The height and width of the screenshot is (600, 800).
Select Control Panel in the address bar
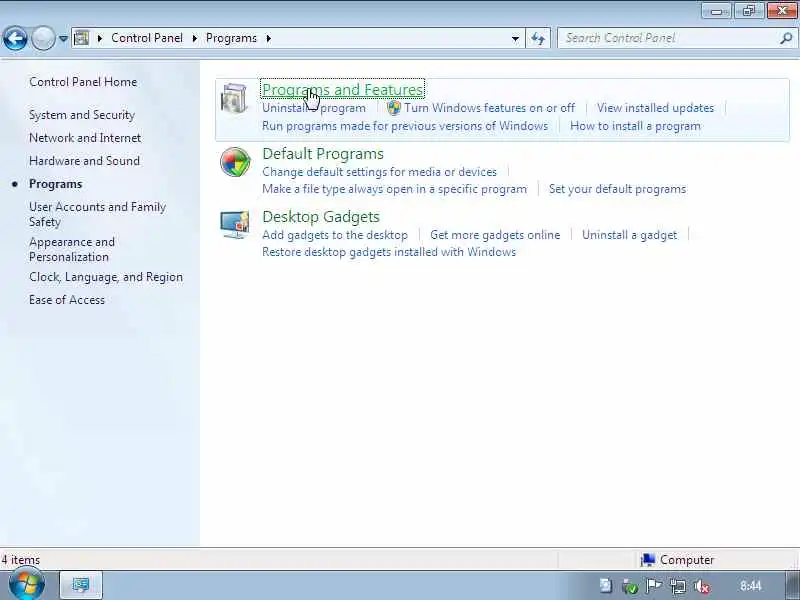click(x=147, y=38)
